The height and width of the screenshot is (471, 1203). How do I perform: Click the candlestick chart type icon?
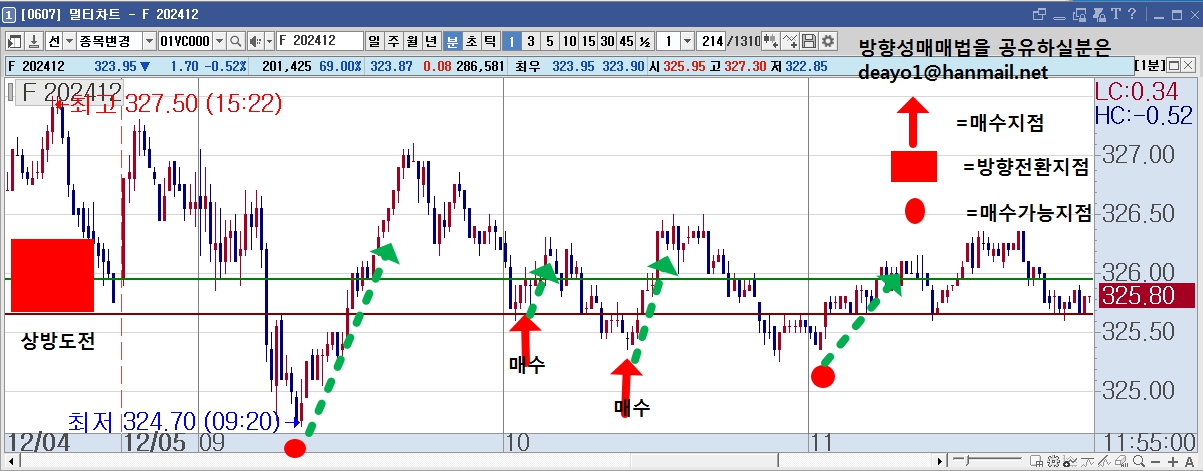pos(770,41)
